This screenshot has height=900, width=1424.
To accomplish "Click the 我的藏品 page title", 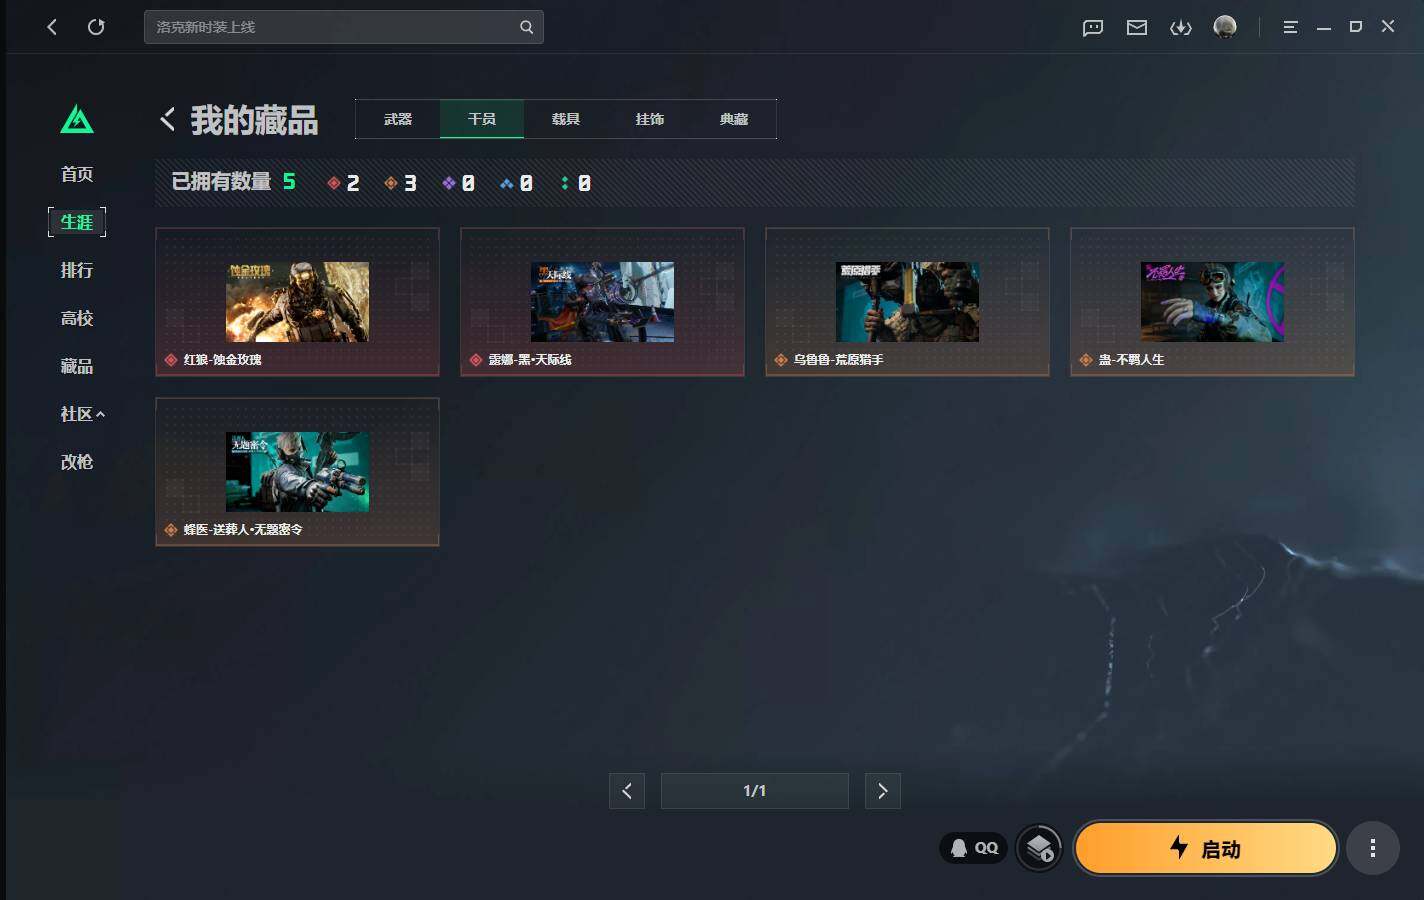I will coord(254,120).
